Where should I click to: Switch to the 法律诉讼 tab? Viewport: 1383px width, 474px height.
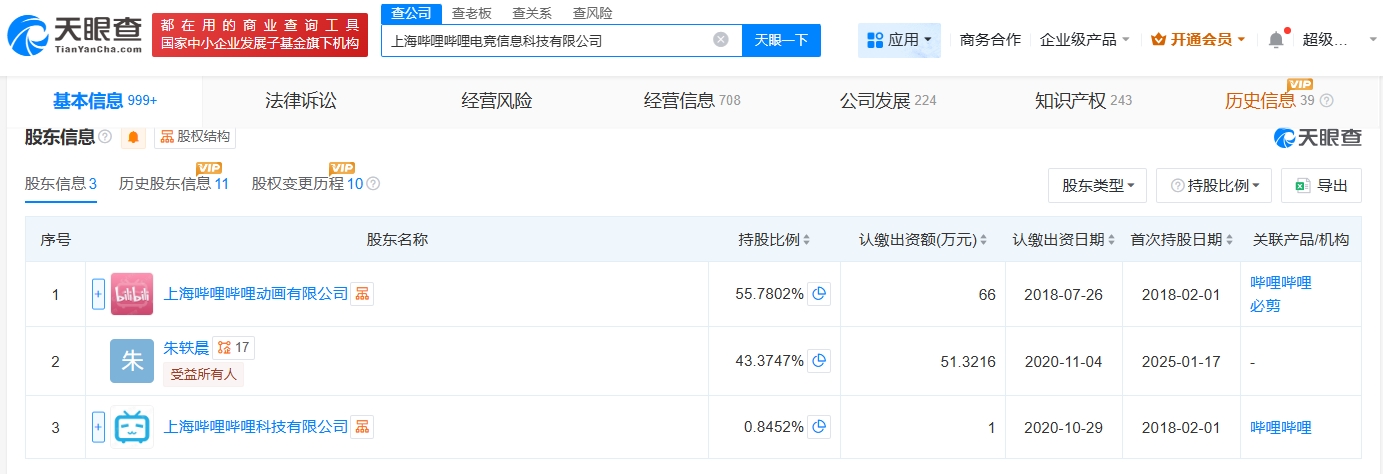tap(301, 100)
